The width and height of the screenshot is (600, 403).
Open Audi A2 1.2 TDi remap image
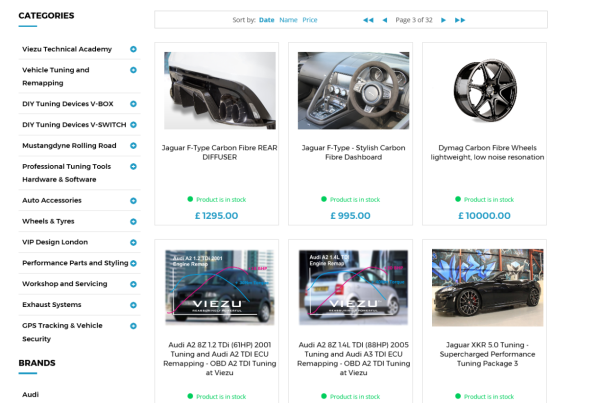pyautogui.click(x=220, y=287)
